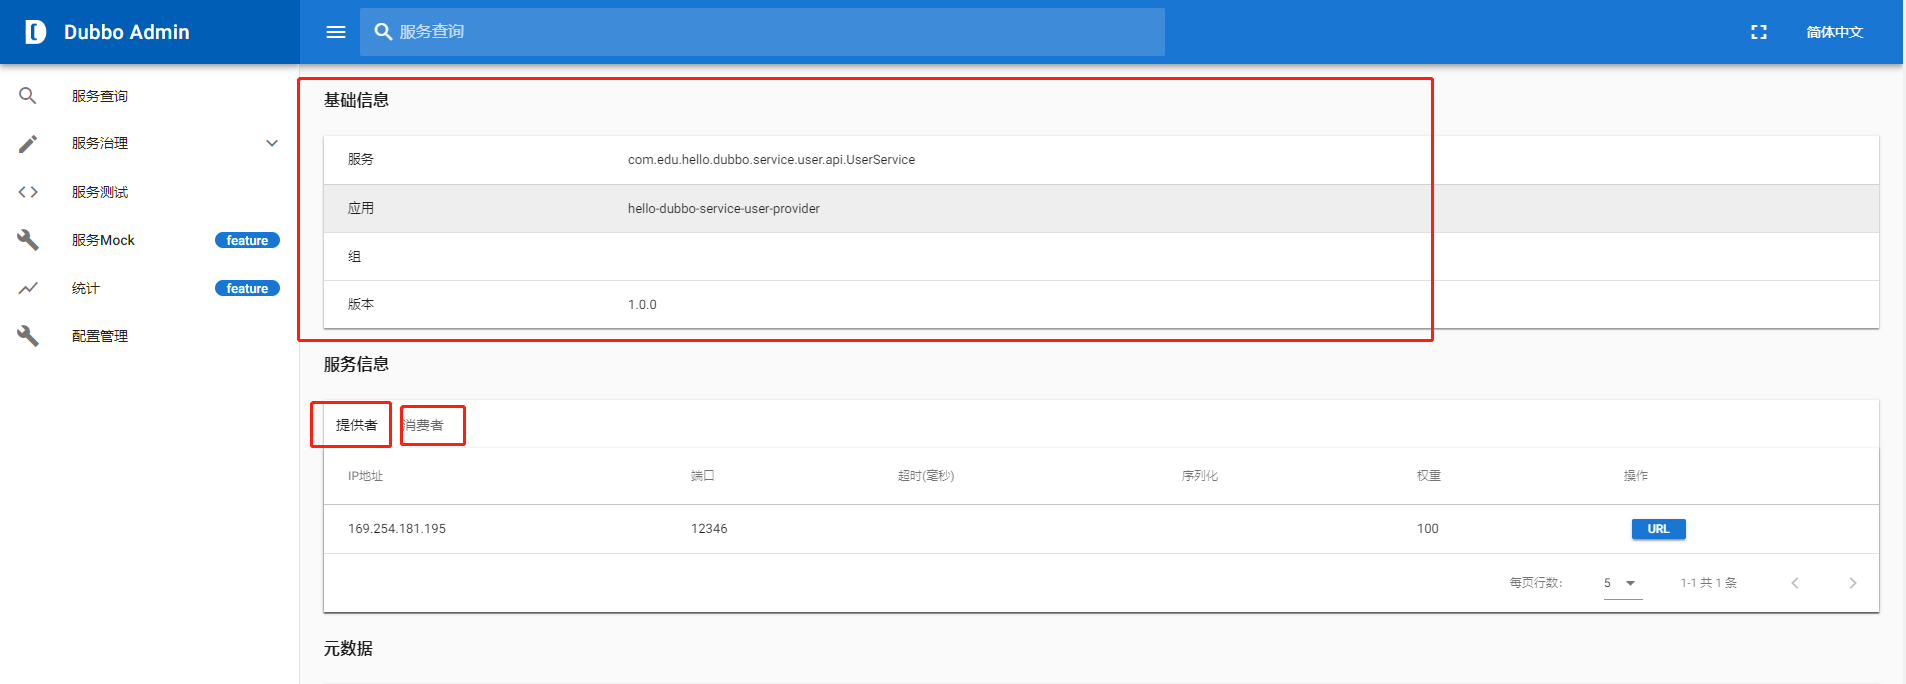This screenshot has width=1906, height=684.
Task: Click the 元数据 section heading
Action: 348,648
